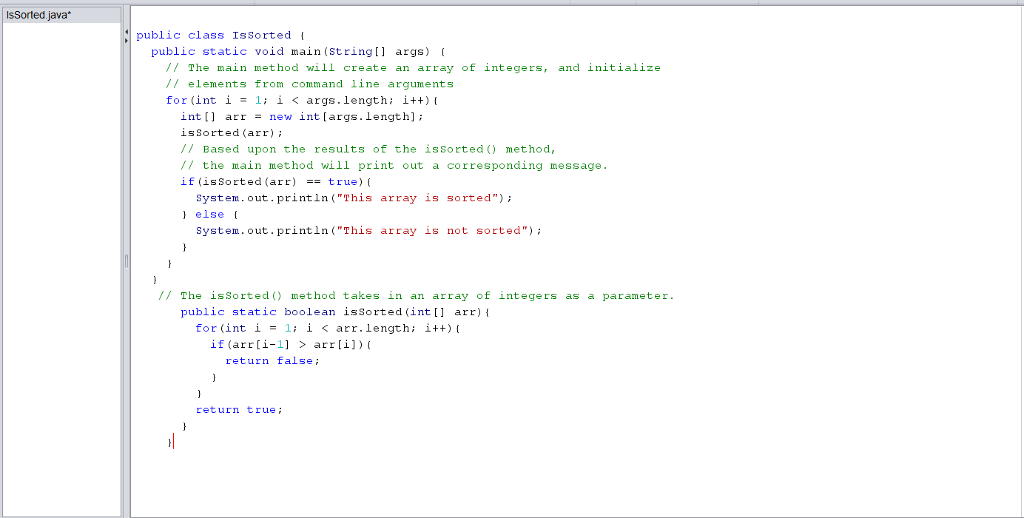The width and height of the screenshot is (1024, 518).
Task: Place the cursor in 'public static void main(String[] args) {'
Action: (298, 52)
